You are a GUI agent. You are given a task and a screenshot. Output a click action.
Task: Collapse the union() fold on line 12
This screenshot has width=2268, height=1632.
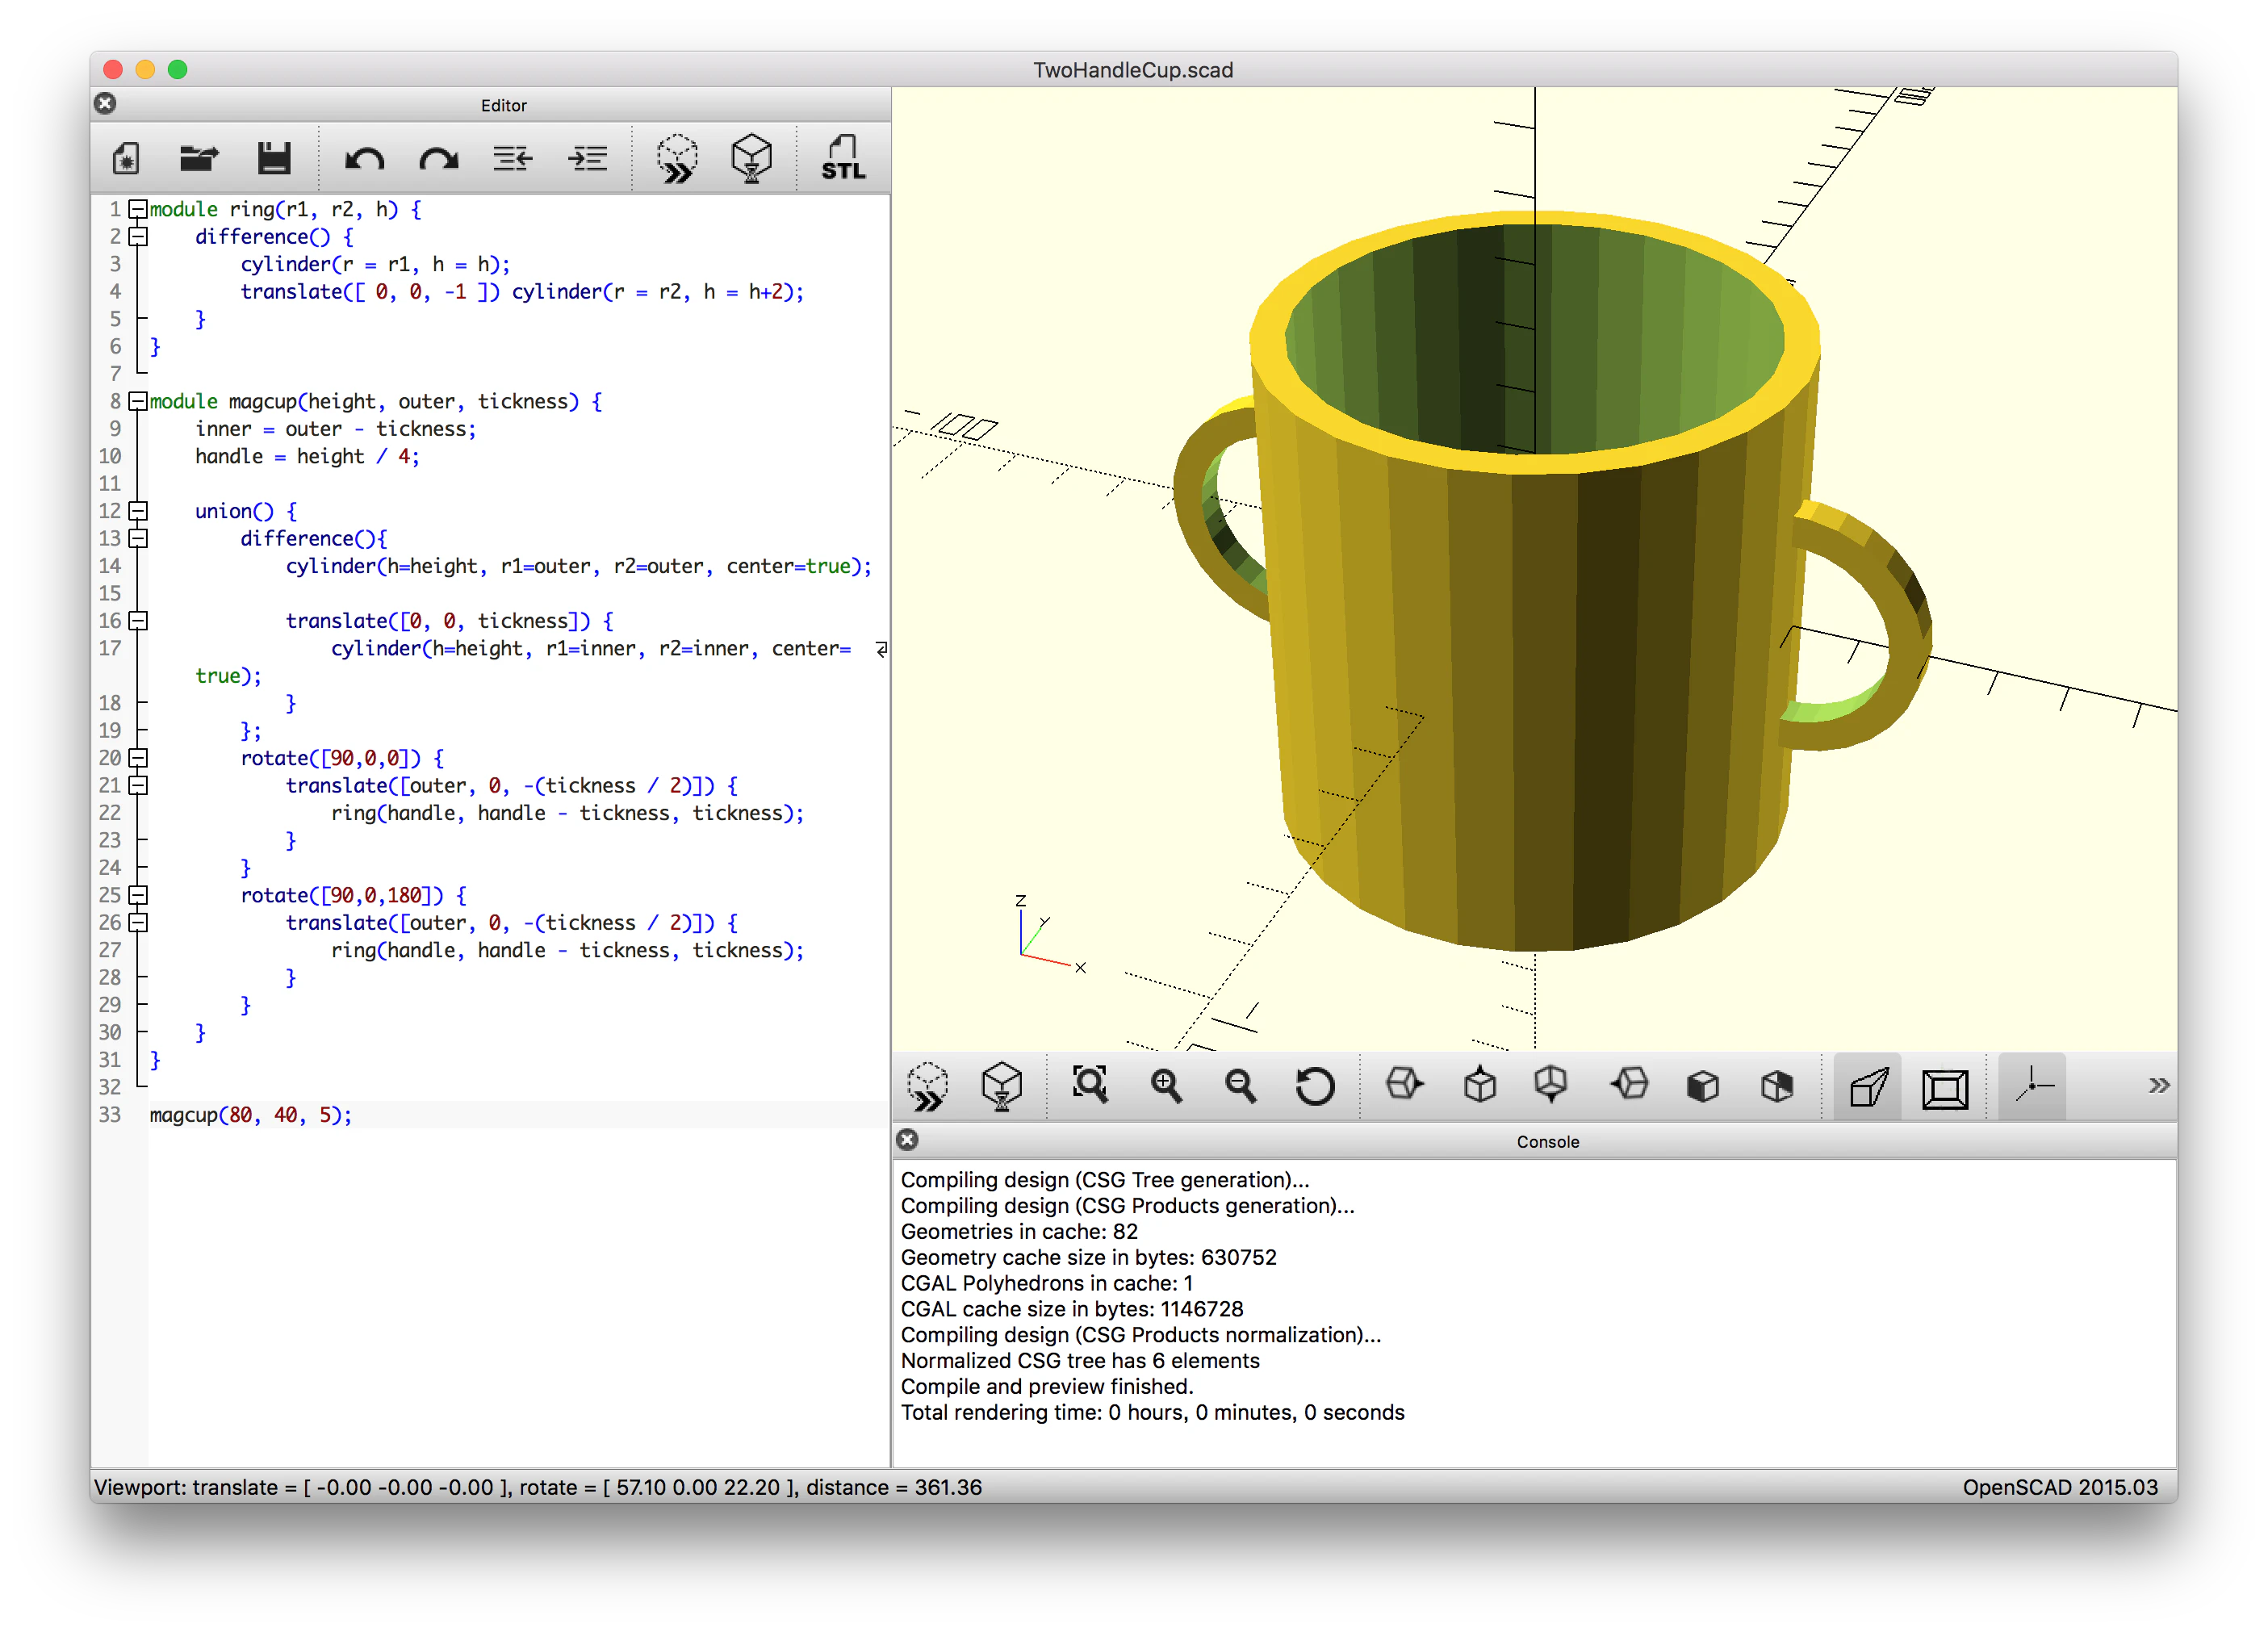[138, 511]
